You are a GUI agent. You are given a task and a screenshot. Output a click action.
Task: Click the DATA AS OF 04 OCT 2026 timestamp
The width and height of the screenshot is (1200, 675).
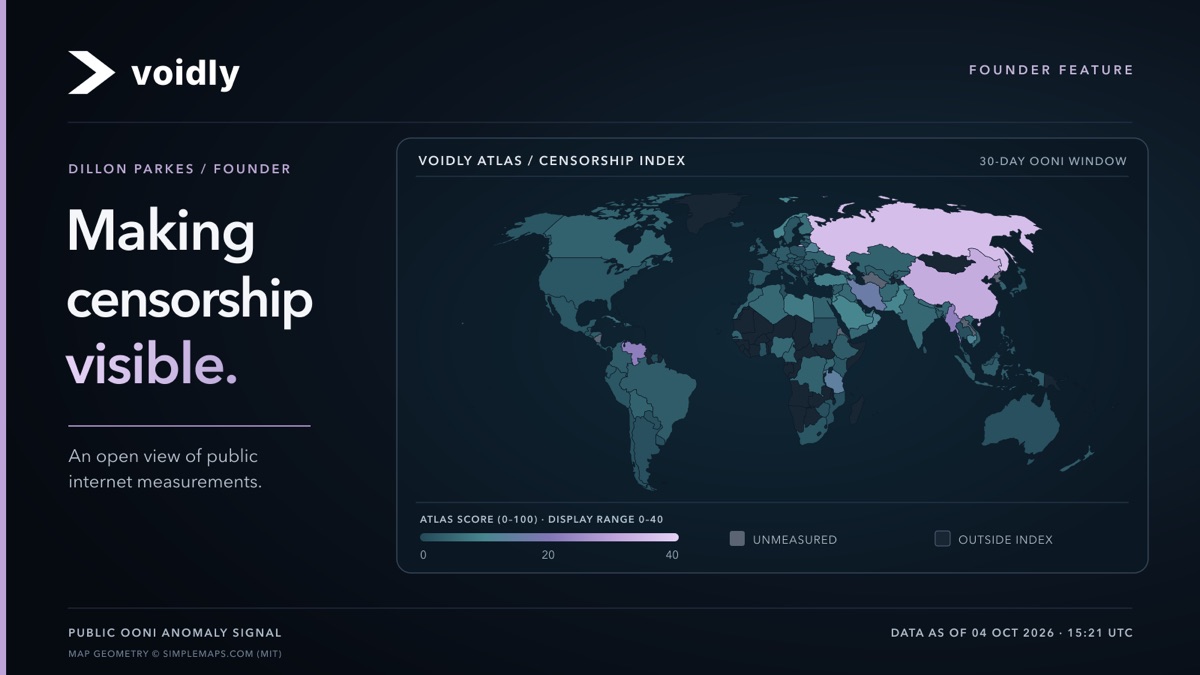pyautogui.click(x=1012, y=633)
